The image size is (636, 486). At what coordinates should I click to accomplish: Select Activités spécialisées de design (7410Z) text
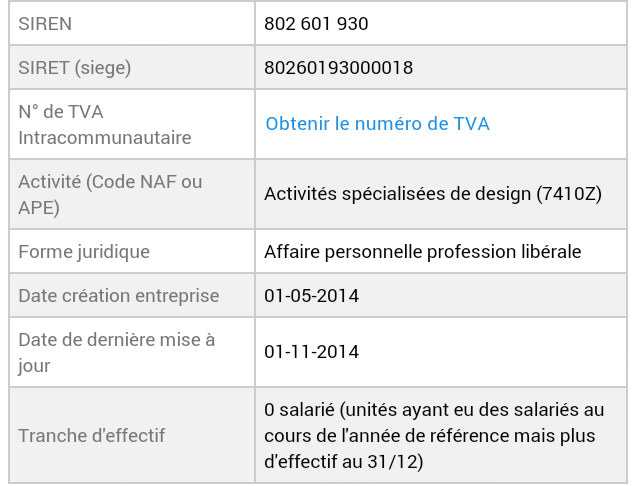point(433,194)
